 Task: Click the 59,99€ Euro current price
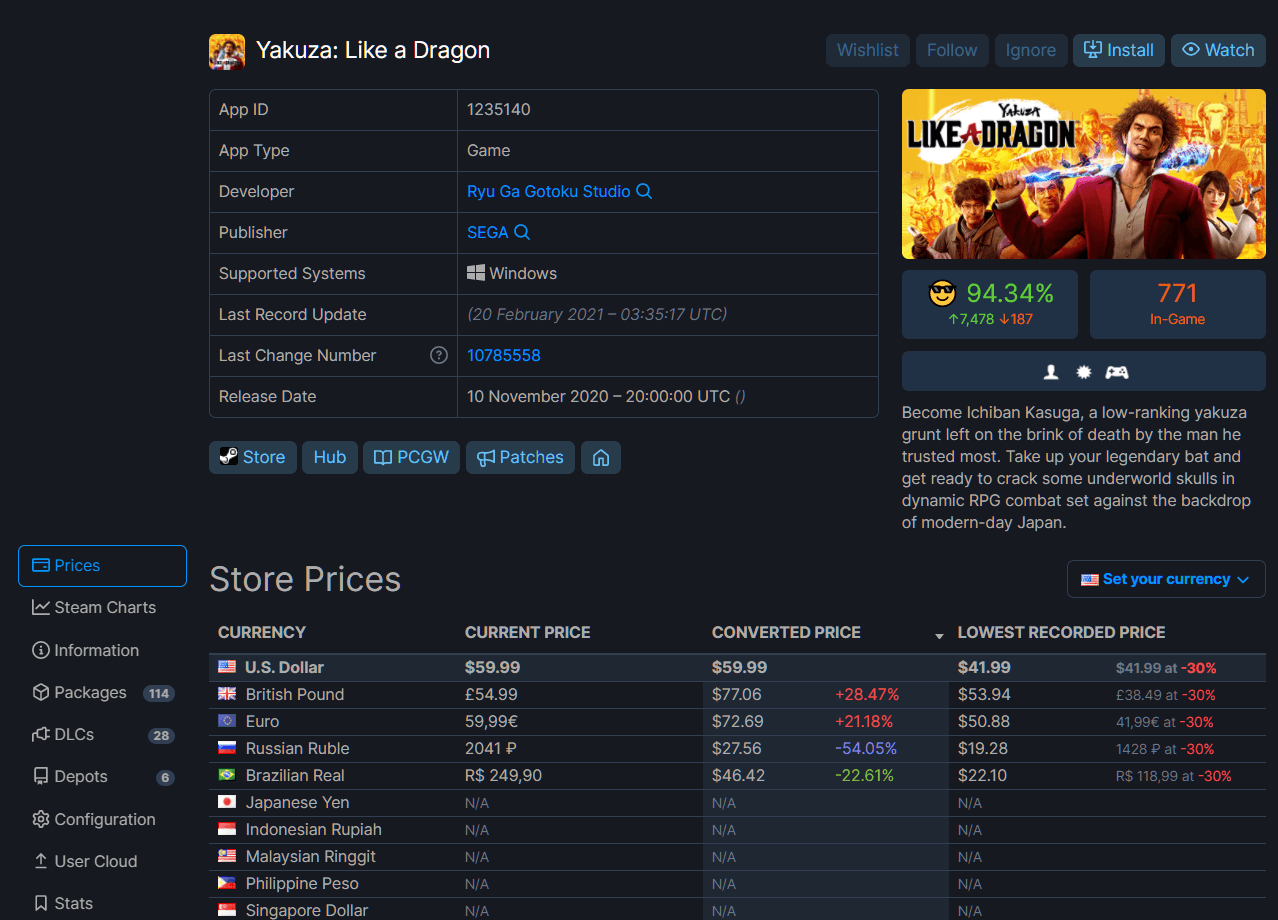coord(491,721)
